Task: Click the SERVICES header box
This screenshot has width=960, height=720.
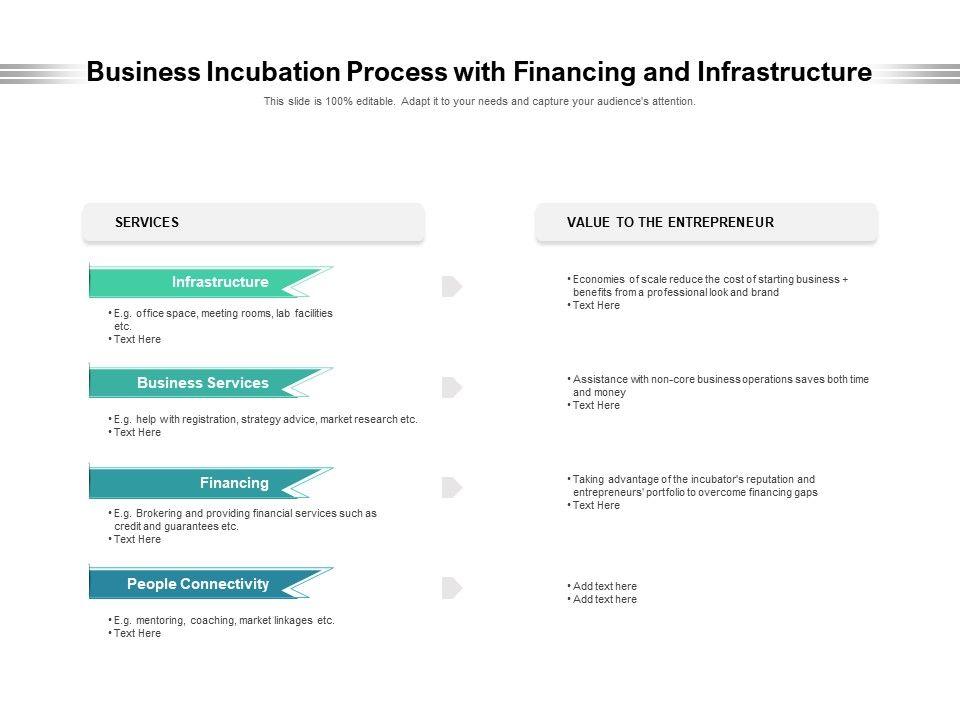Action: tap(253, 223)
